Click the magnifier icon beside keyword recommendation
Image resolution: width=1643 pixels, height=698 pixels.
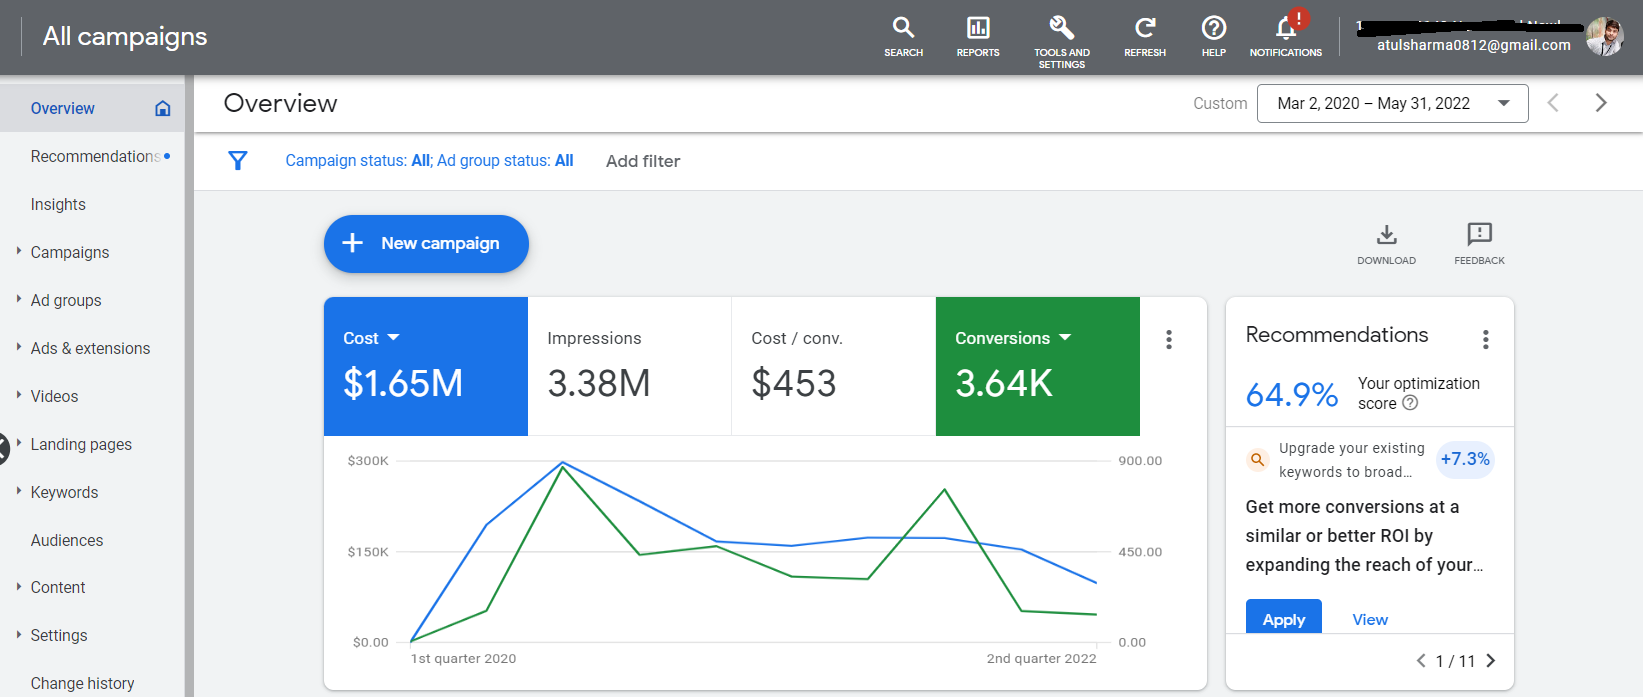coord(1258,460)
